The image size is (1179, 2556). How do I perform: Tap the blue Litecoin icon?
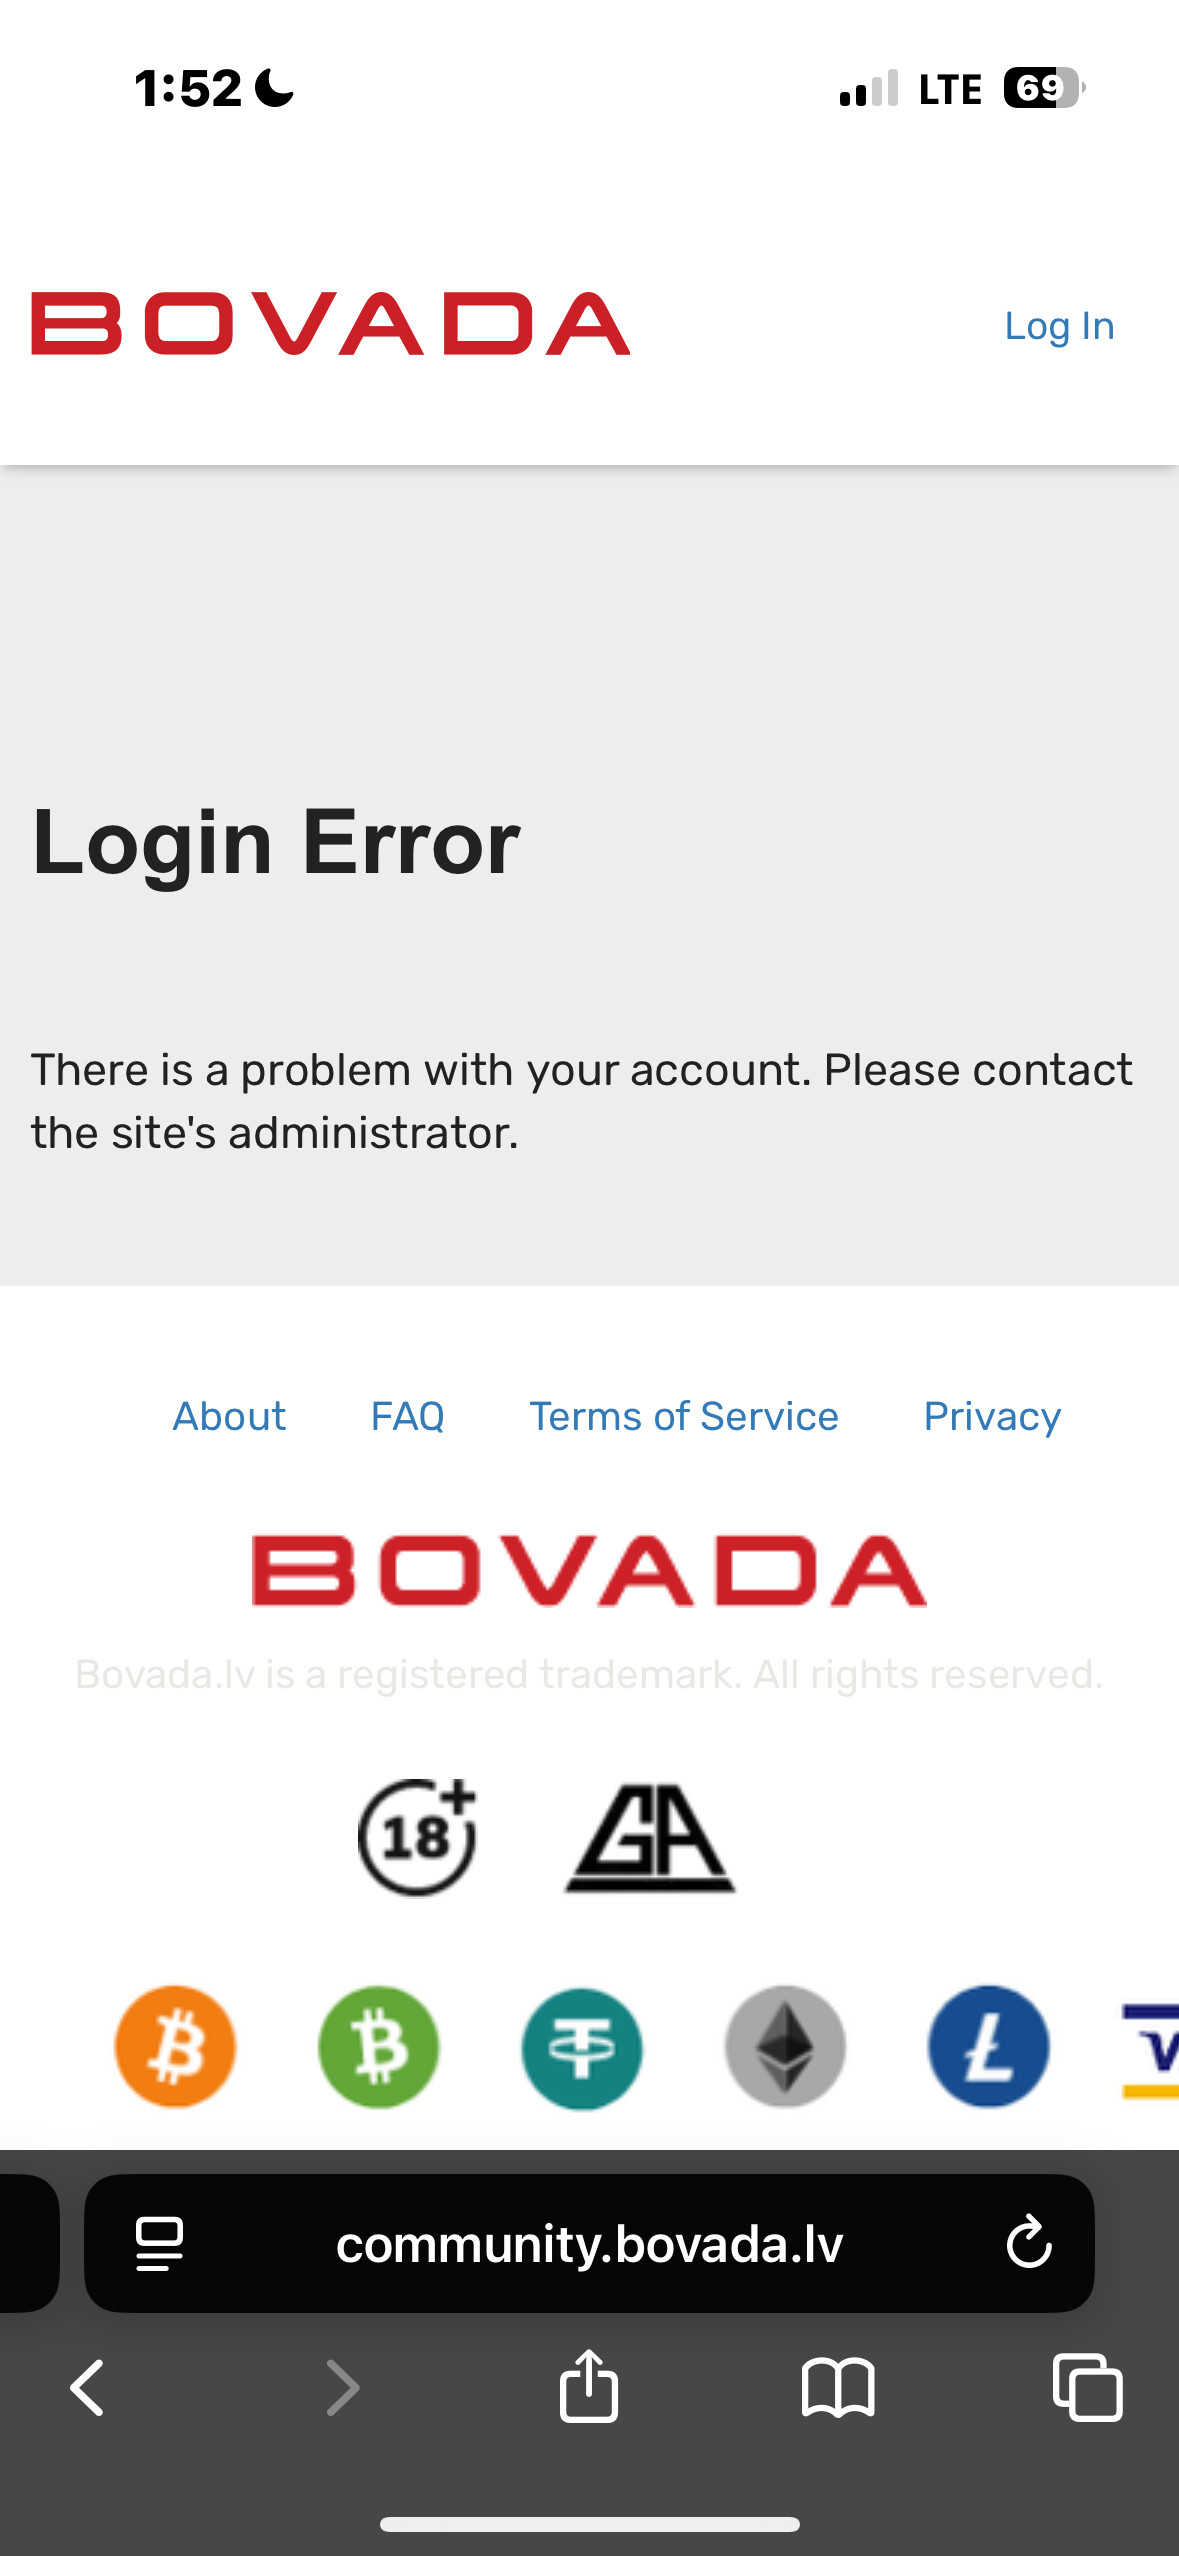pos(988,2046)
